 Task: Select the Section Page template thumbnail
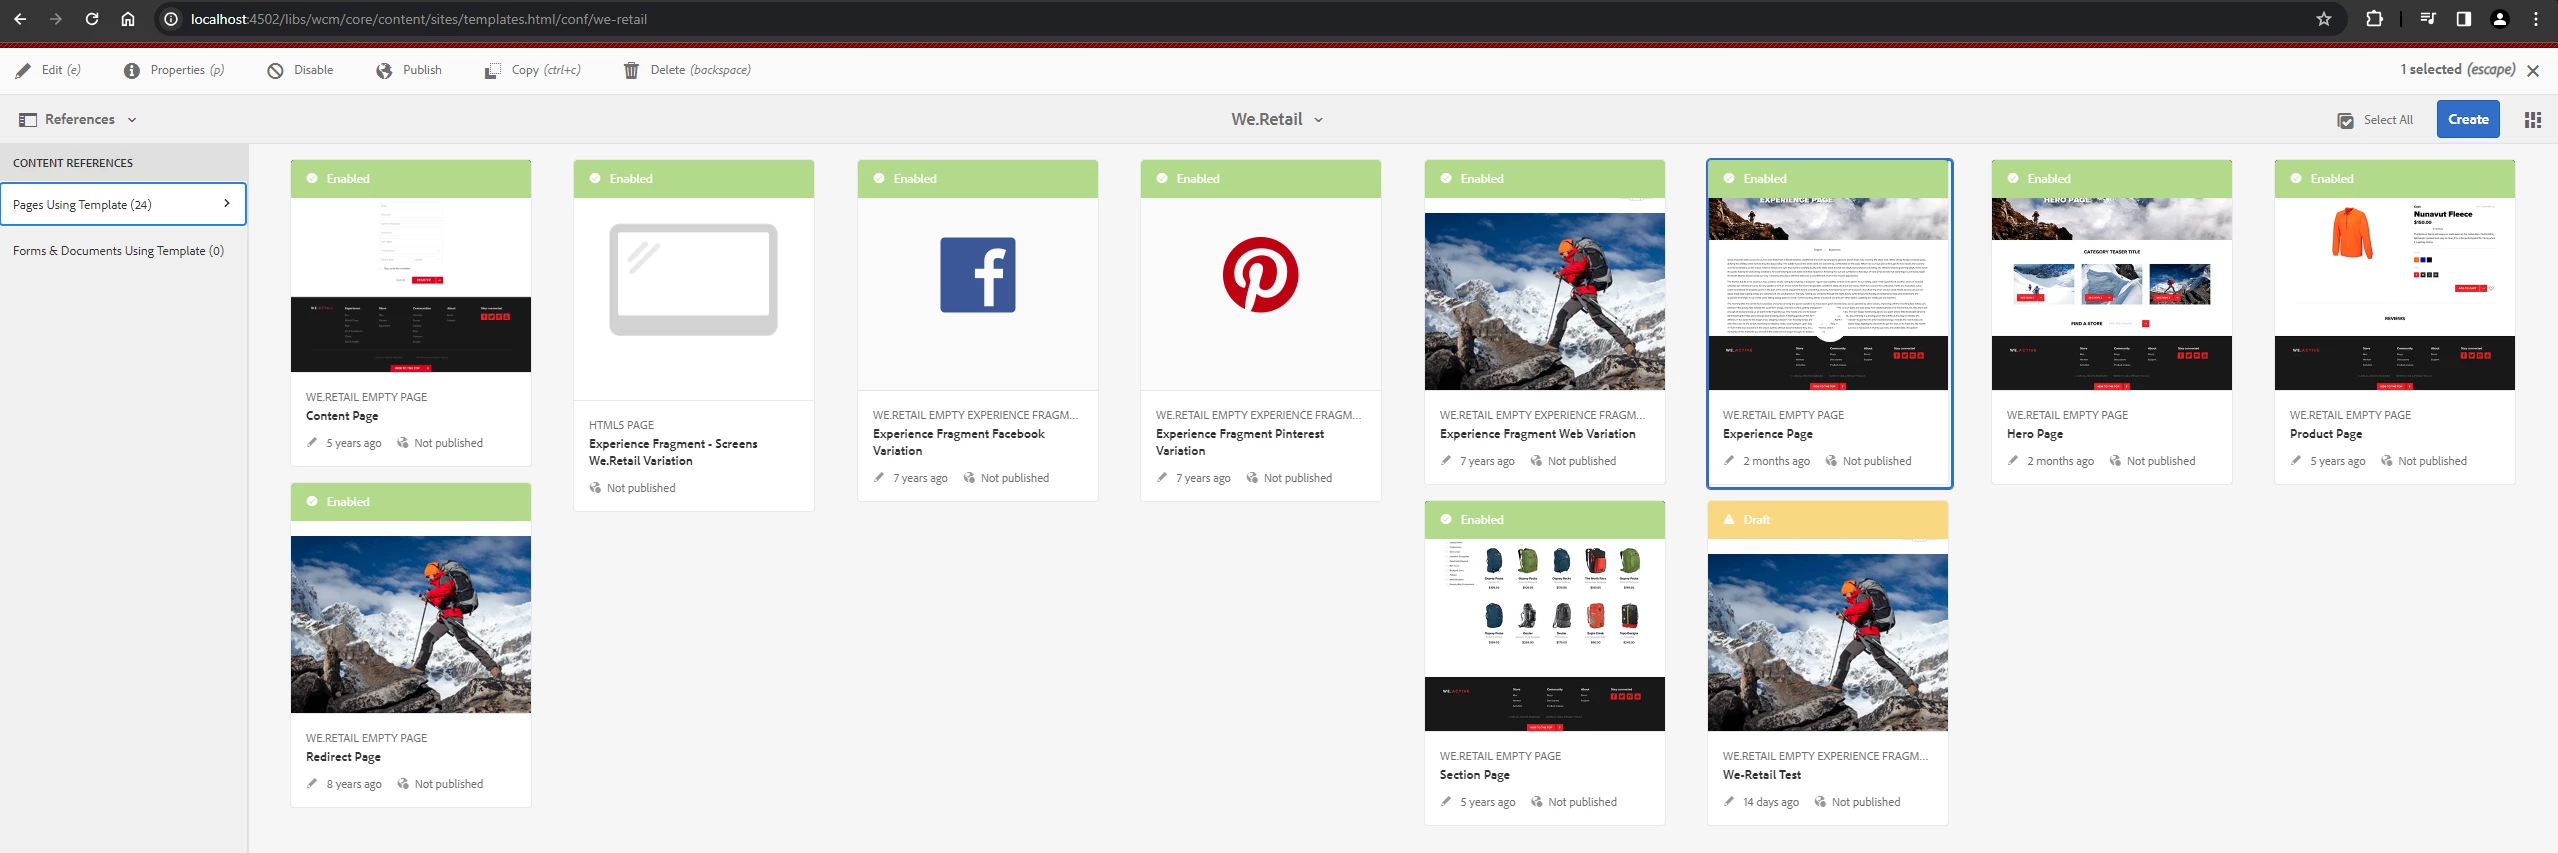point(1544,635)
